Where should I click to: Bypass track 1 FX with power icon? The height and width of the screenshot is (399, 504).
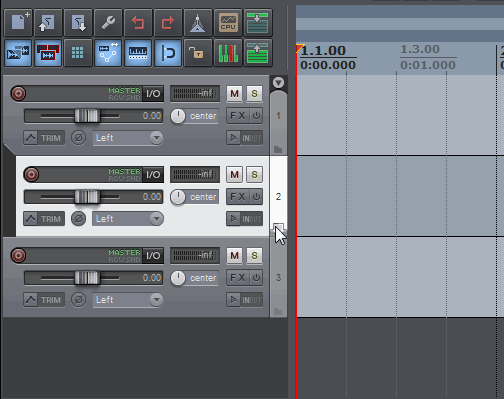[256, 116]
